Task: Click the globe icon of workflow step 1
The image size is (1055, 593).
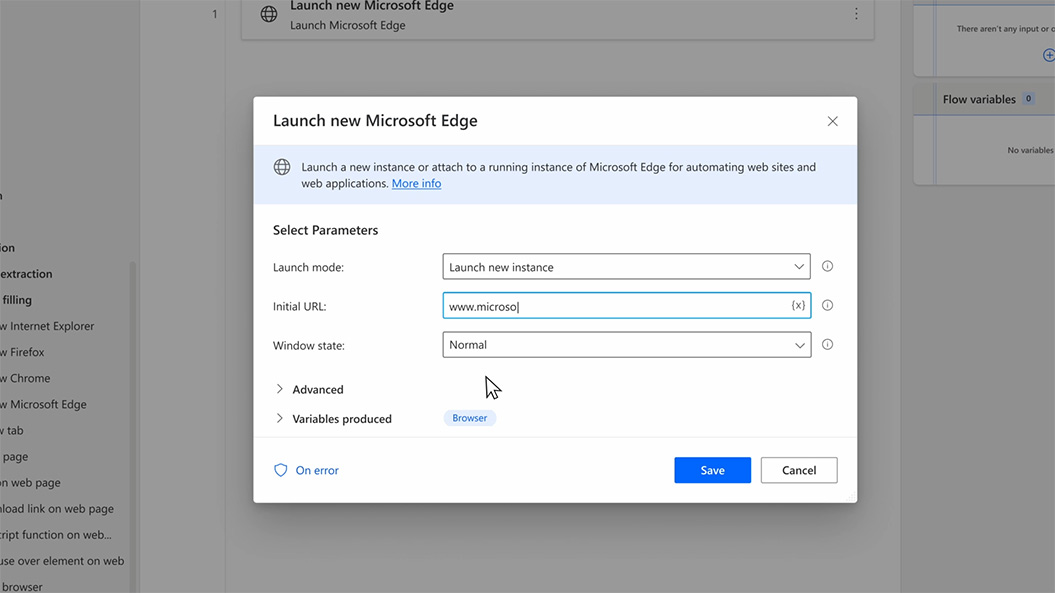Action: (268, 14)
